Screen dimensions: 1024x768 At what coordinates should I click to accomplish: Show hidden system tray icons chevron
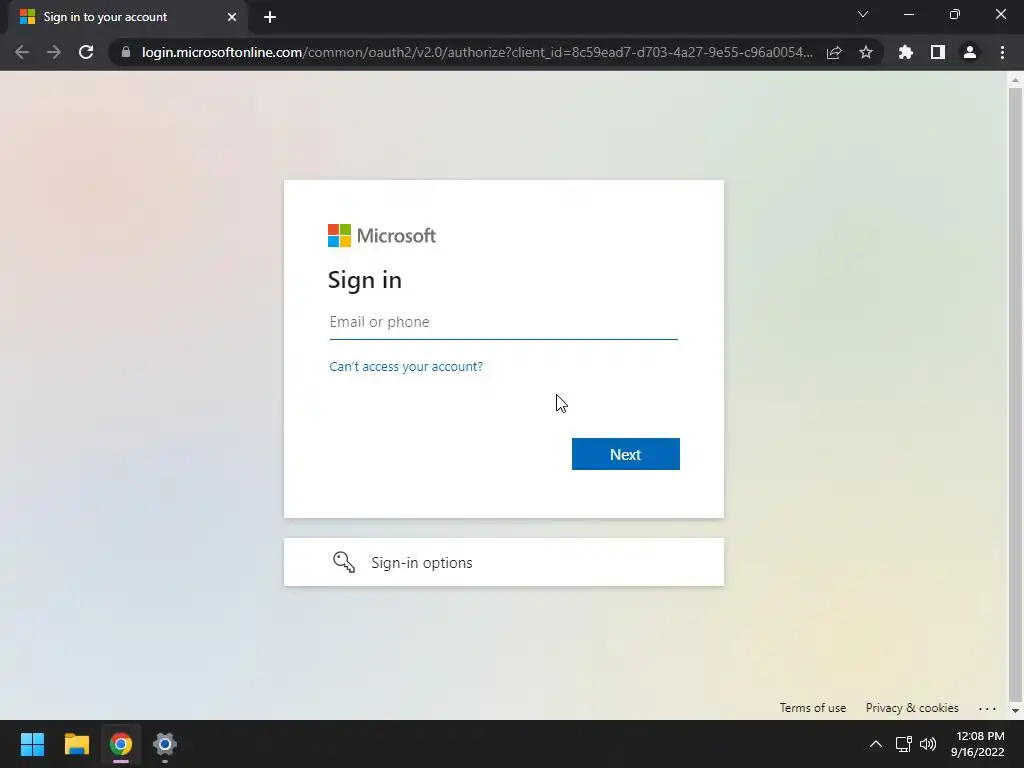(x=876, y=744)
